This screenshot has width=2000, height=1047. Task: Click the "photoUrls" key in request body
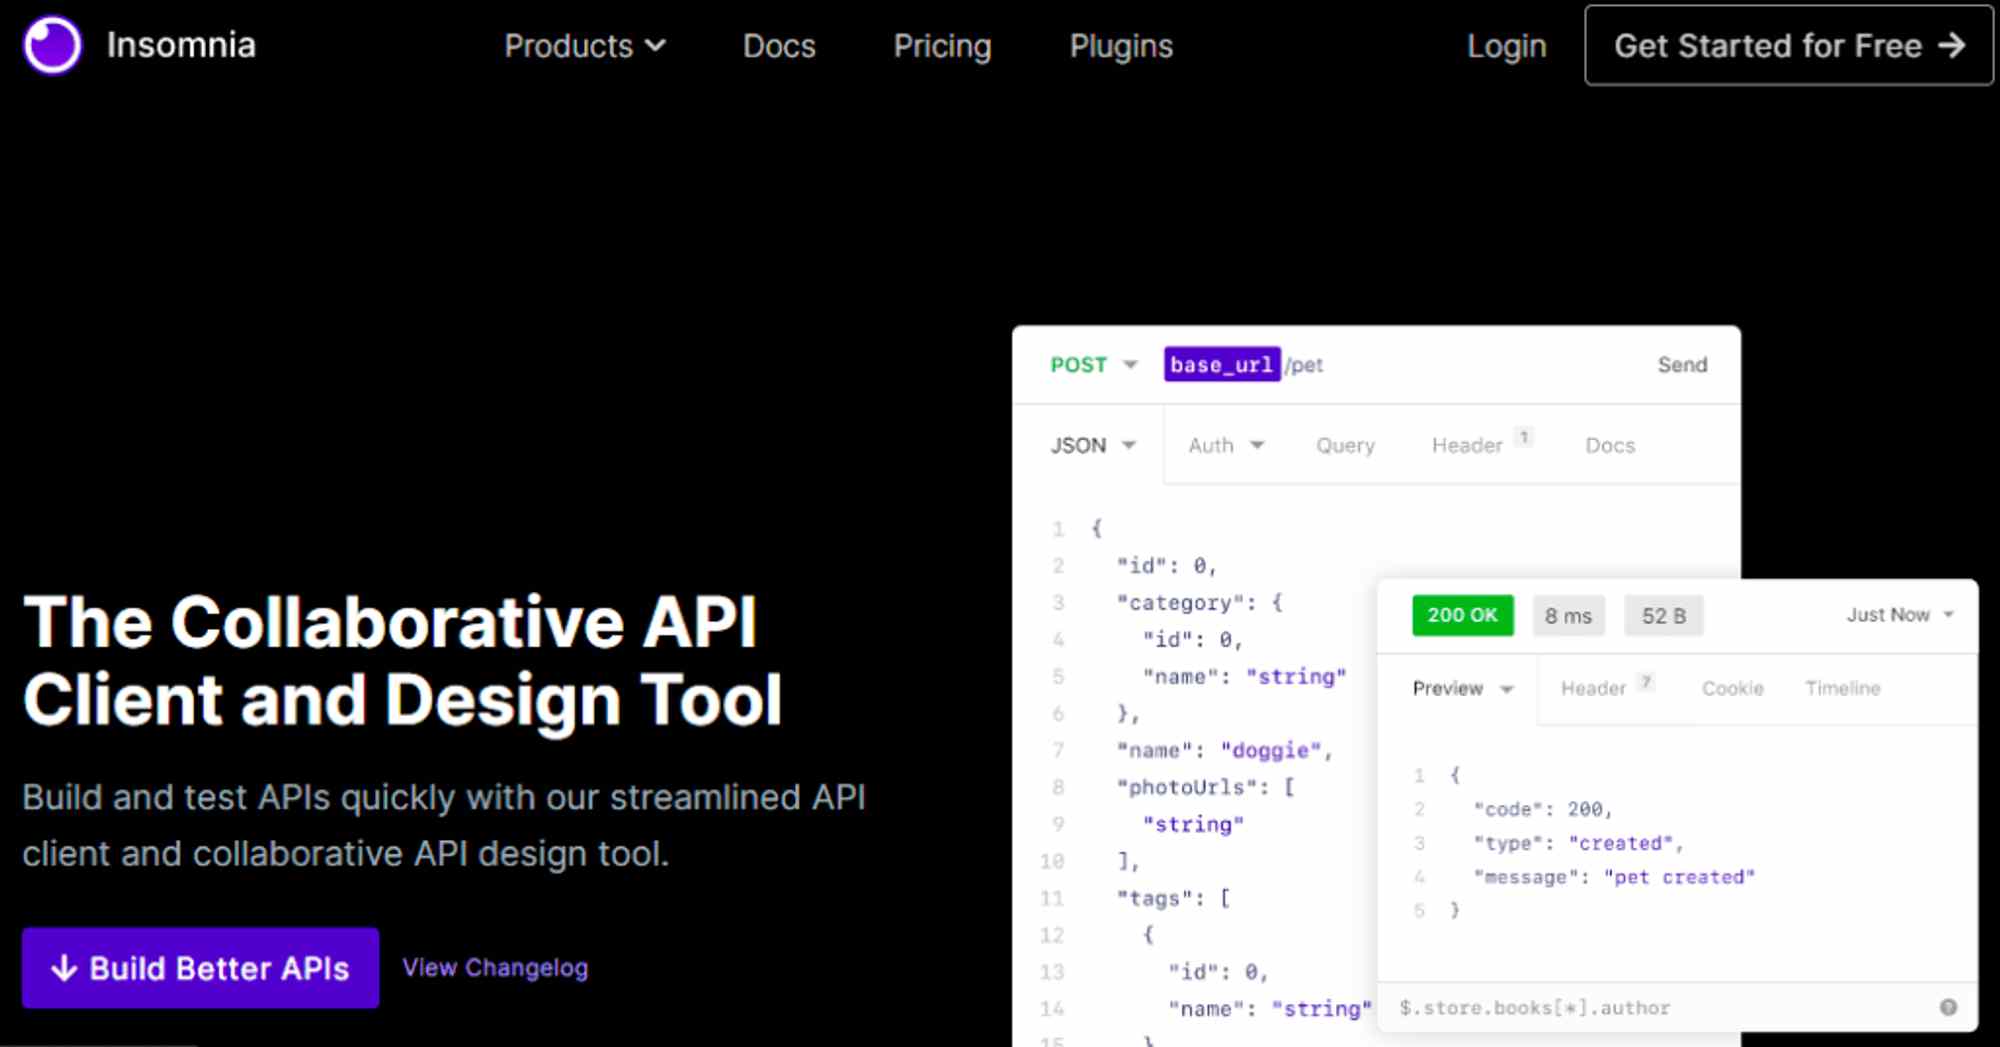pyautogui.click(x=1186, y=787)
